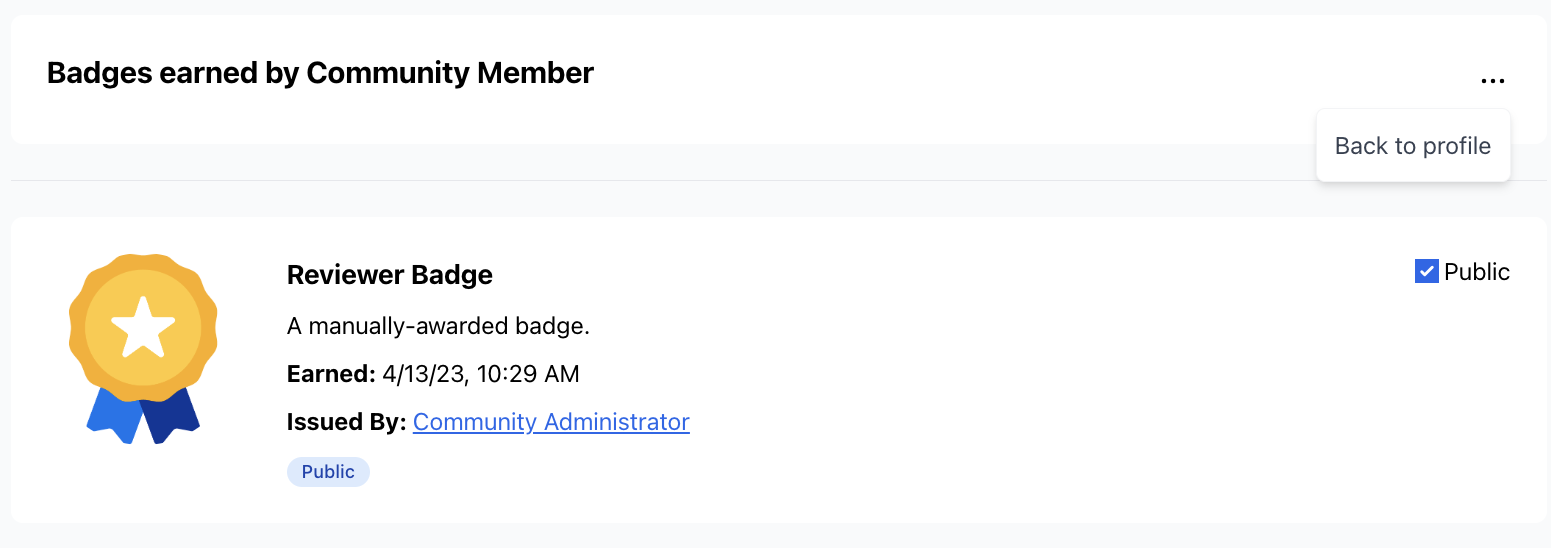Click the 10:29 AM earned time
Screen dimensions: 1551x548
click(x=528, y=374)
